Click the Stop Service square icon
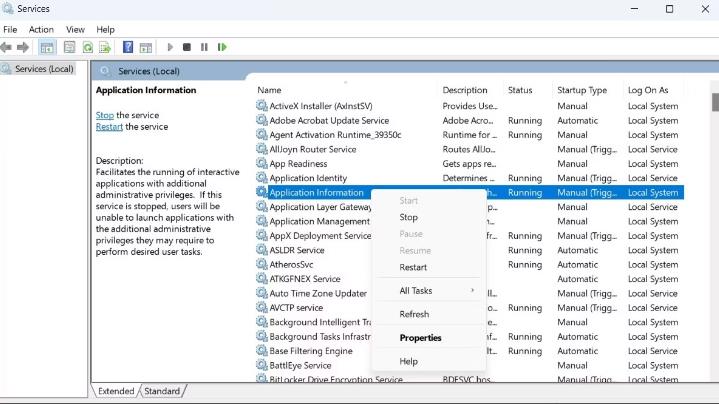The height and width of the screenshot is (404, 719). [x=187, y=47]
